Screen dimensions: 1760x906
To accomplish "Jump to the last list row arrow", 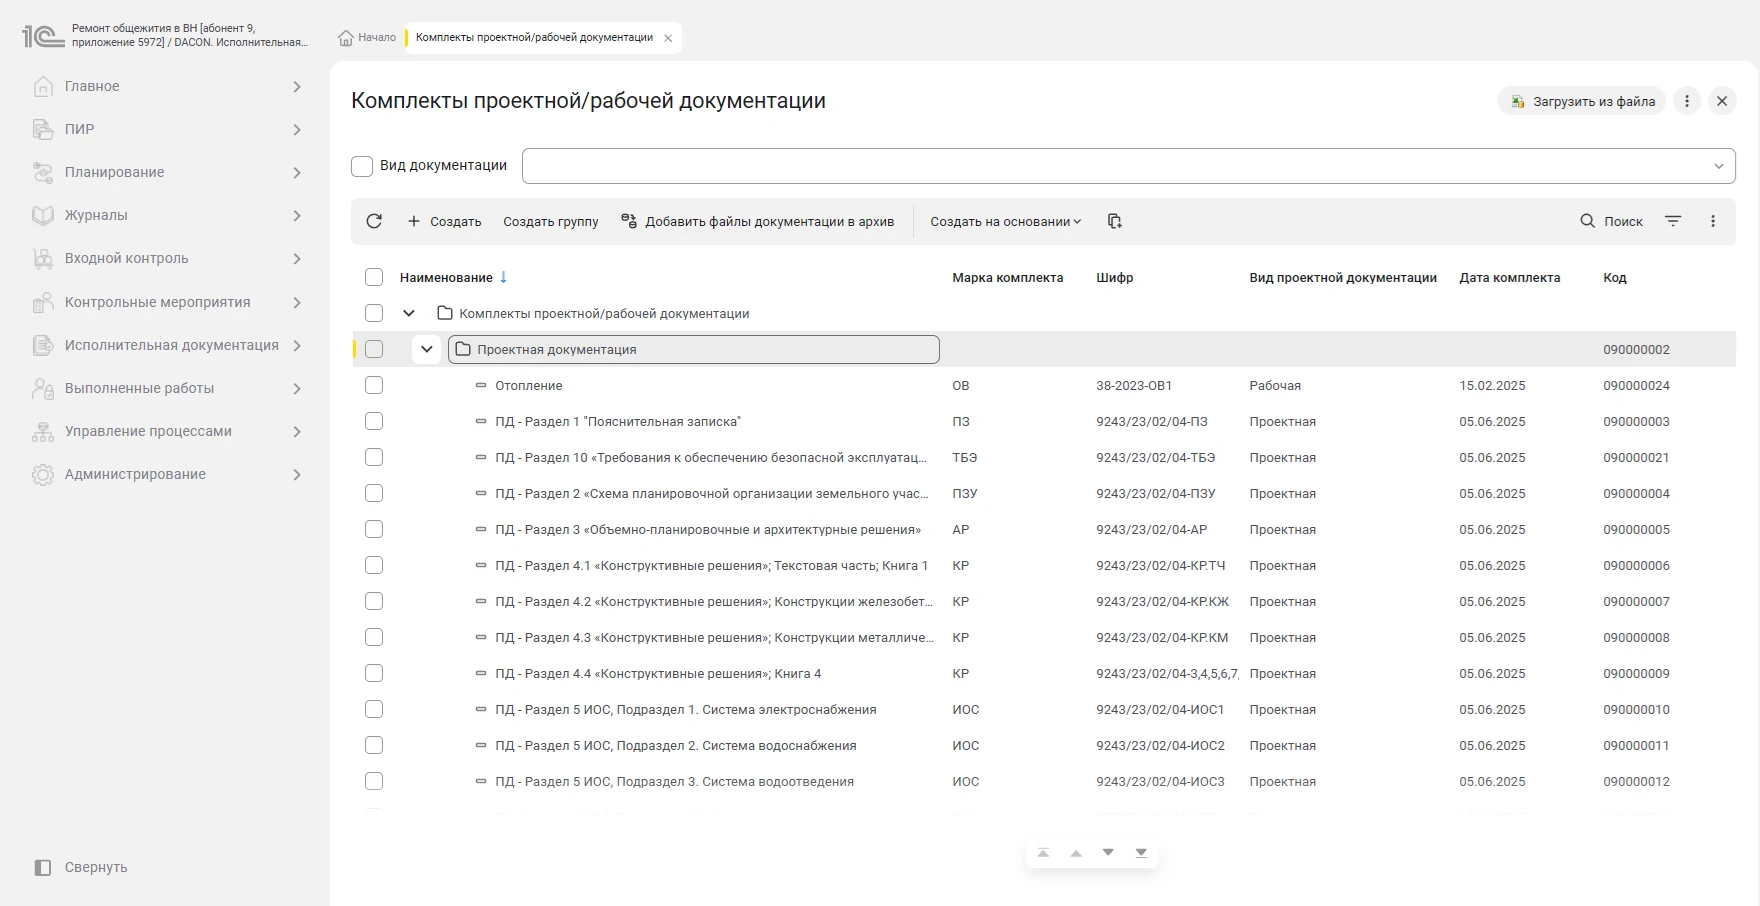I will (1141, 853).
